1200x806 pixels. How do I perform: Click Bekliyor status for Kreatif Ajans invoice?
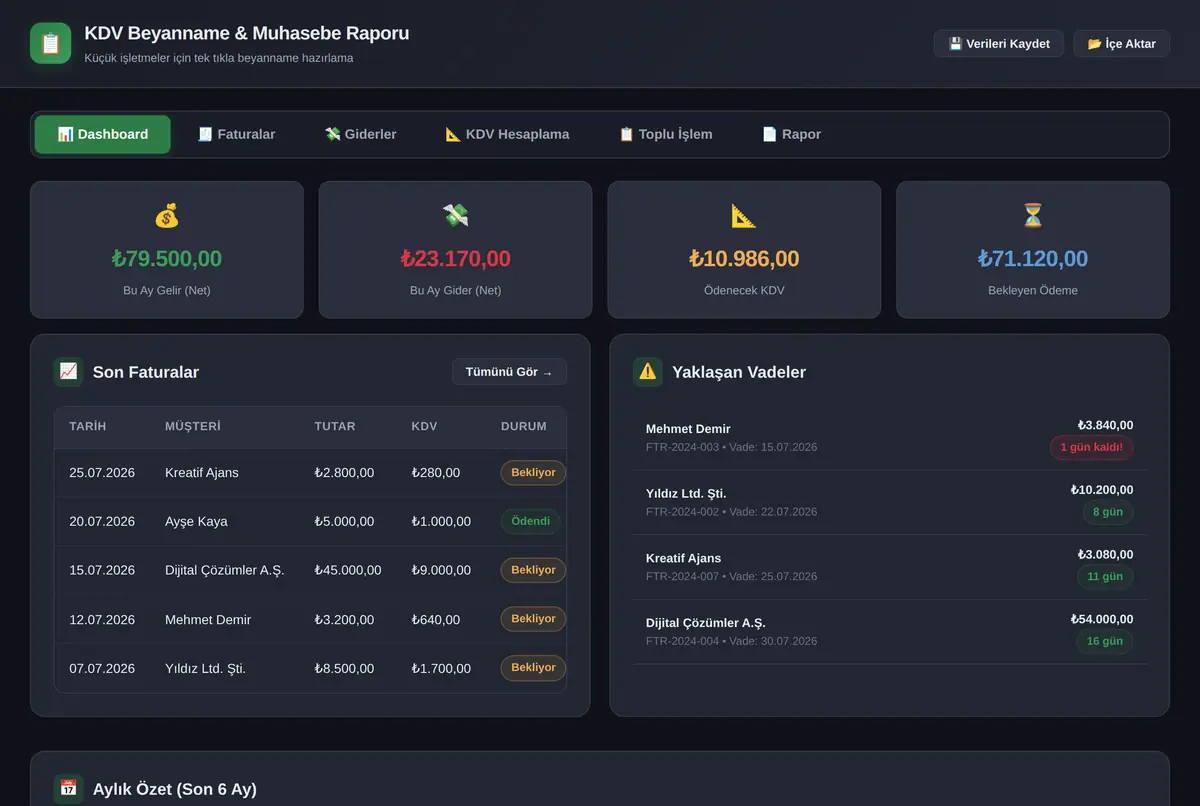tap(533, 472)
